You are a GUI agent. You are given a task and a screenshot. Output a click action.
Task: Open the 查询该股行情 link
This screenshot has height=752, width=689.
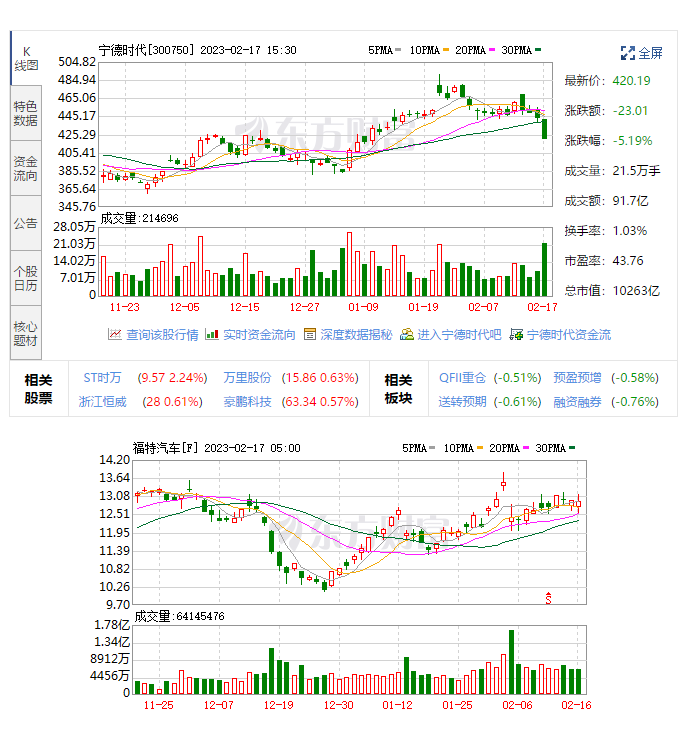[x=162, y=335]
